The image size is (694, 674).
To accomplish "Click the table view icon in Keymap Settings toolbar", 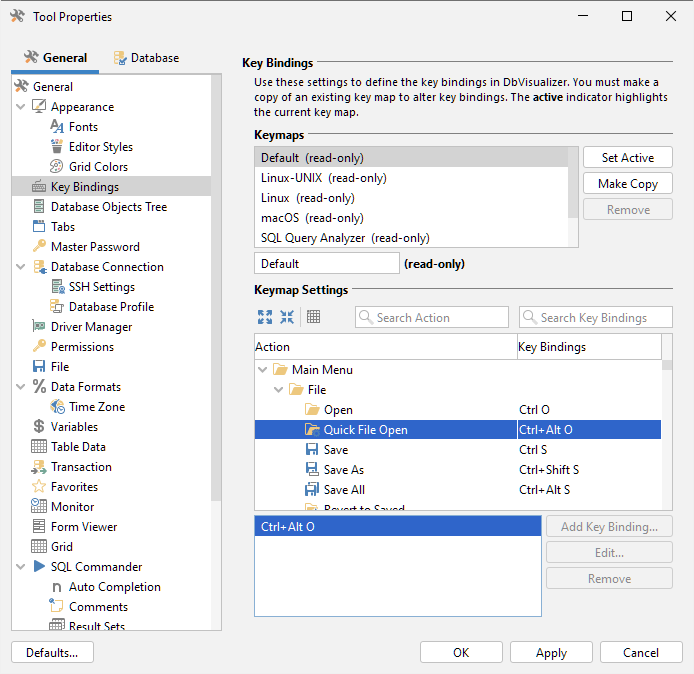I will coord(314,317).
